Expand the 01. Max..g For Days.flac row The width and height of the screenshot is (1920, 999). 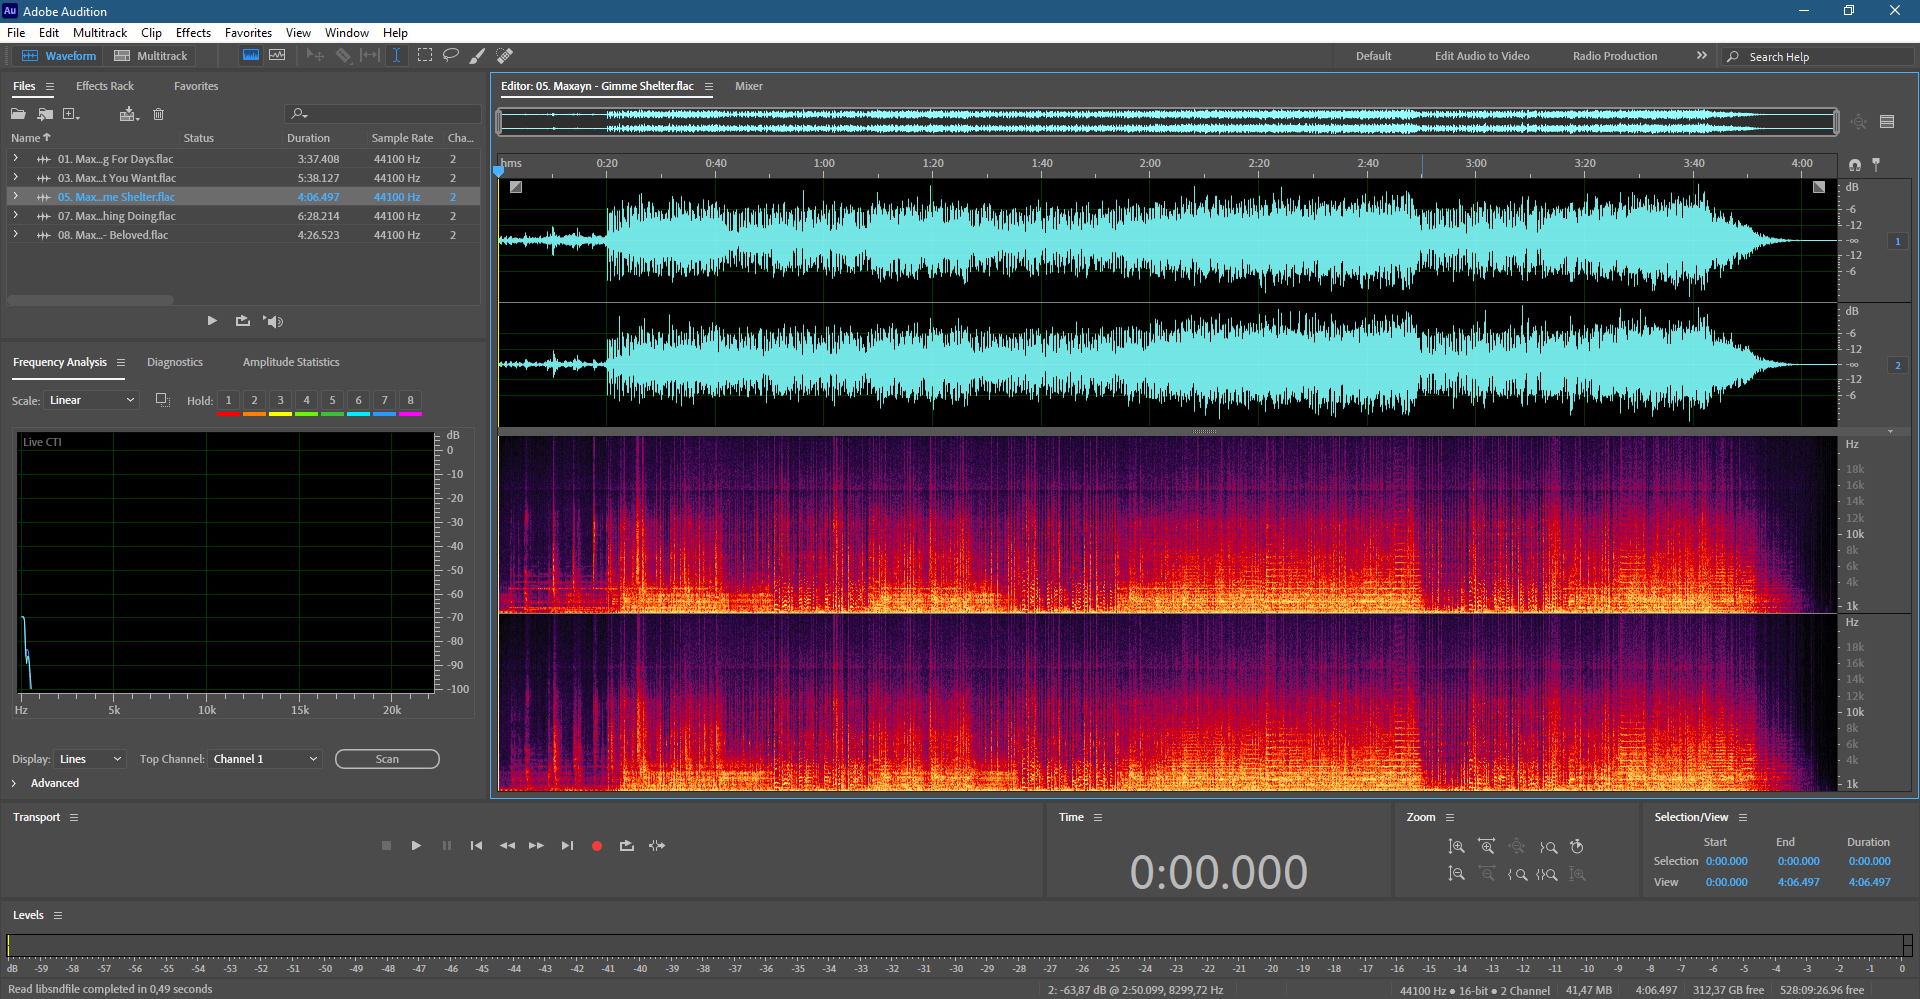coord(15,158)
